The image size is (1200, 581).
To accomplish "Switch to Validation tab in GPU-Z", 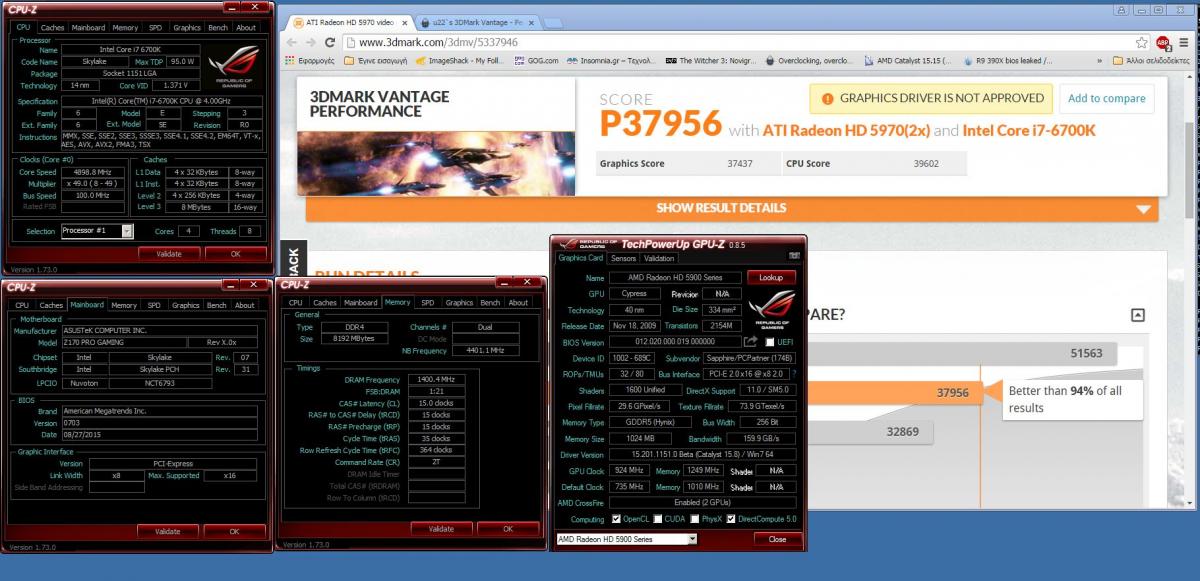I will [x=660, y=258].
